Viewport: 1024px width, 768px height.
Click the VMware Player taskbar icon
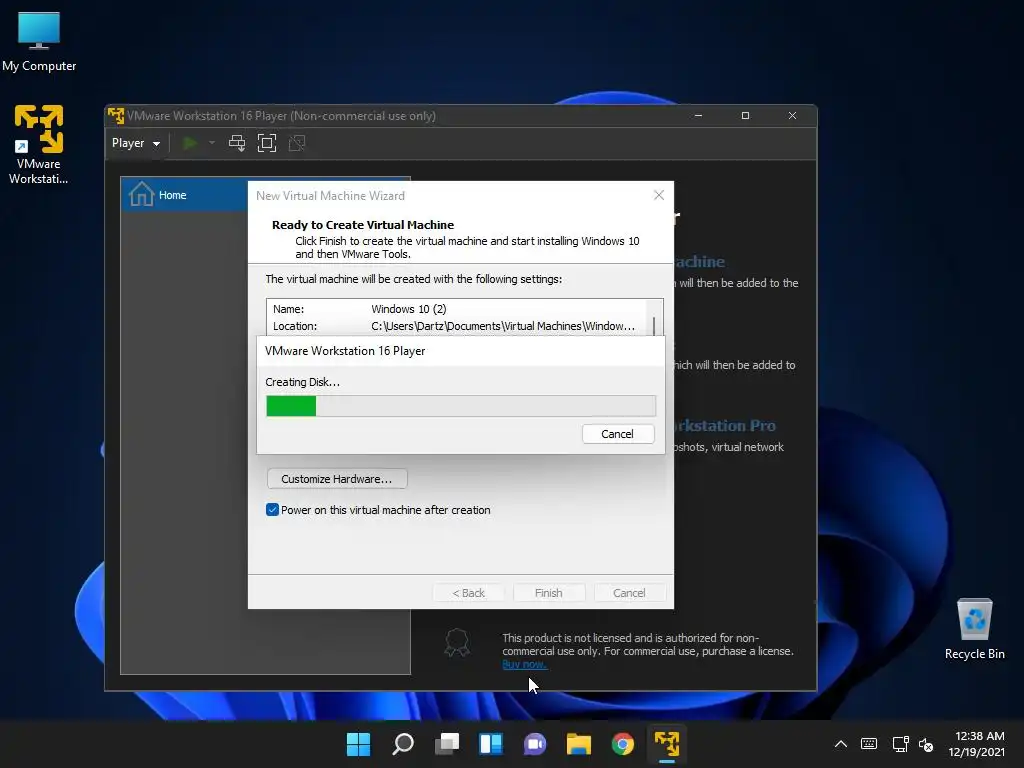(x=667, y=744)
